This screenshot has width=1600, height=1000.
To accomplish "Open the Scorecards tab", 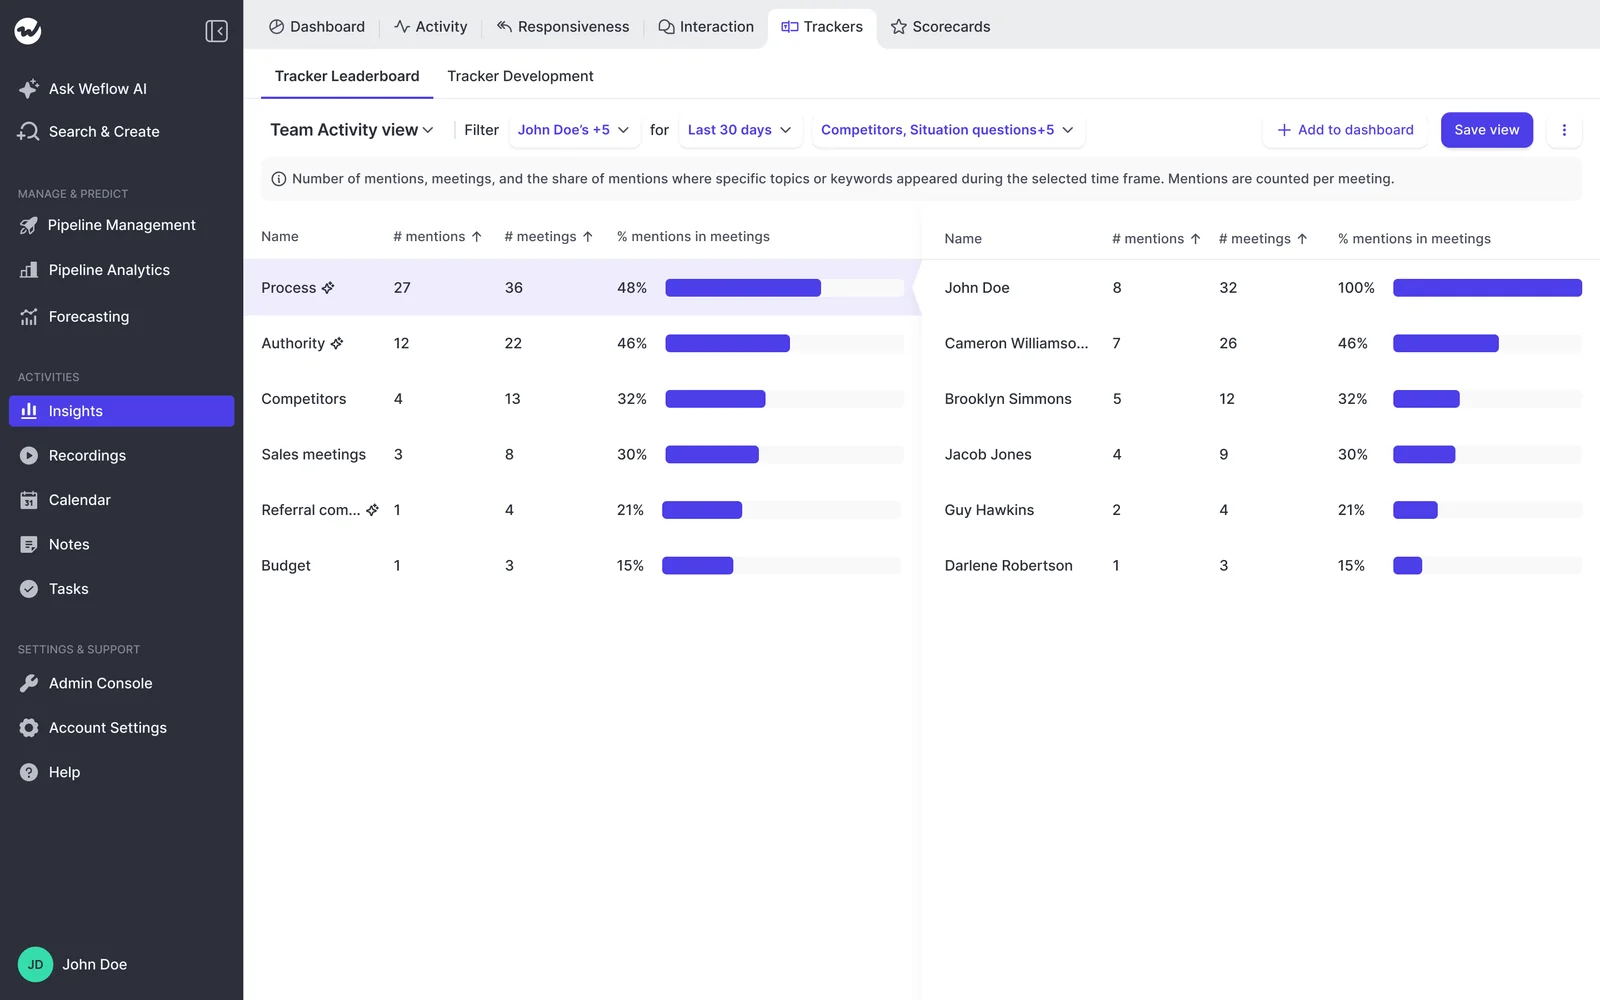I will pos(941,27).
